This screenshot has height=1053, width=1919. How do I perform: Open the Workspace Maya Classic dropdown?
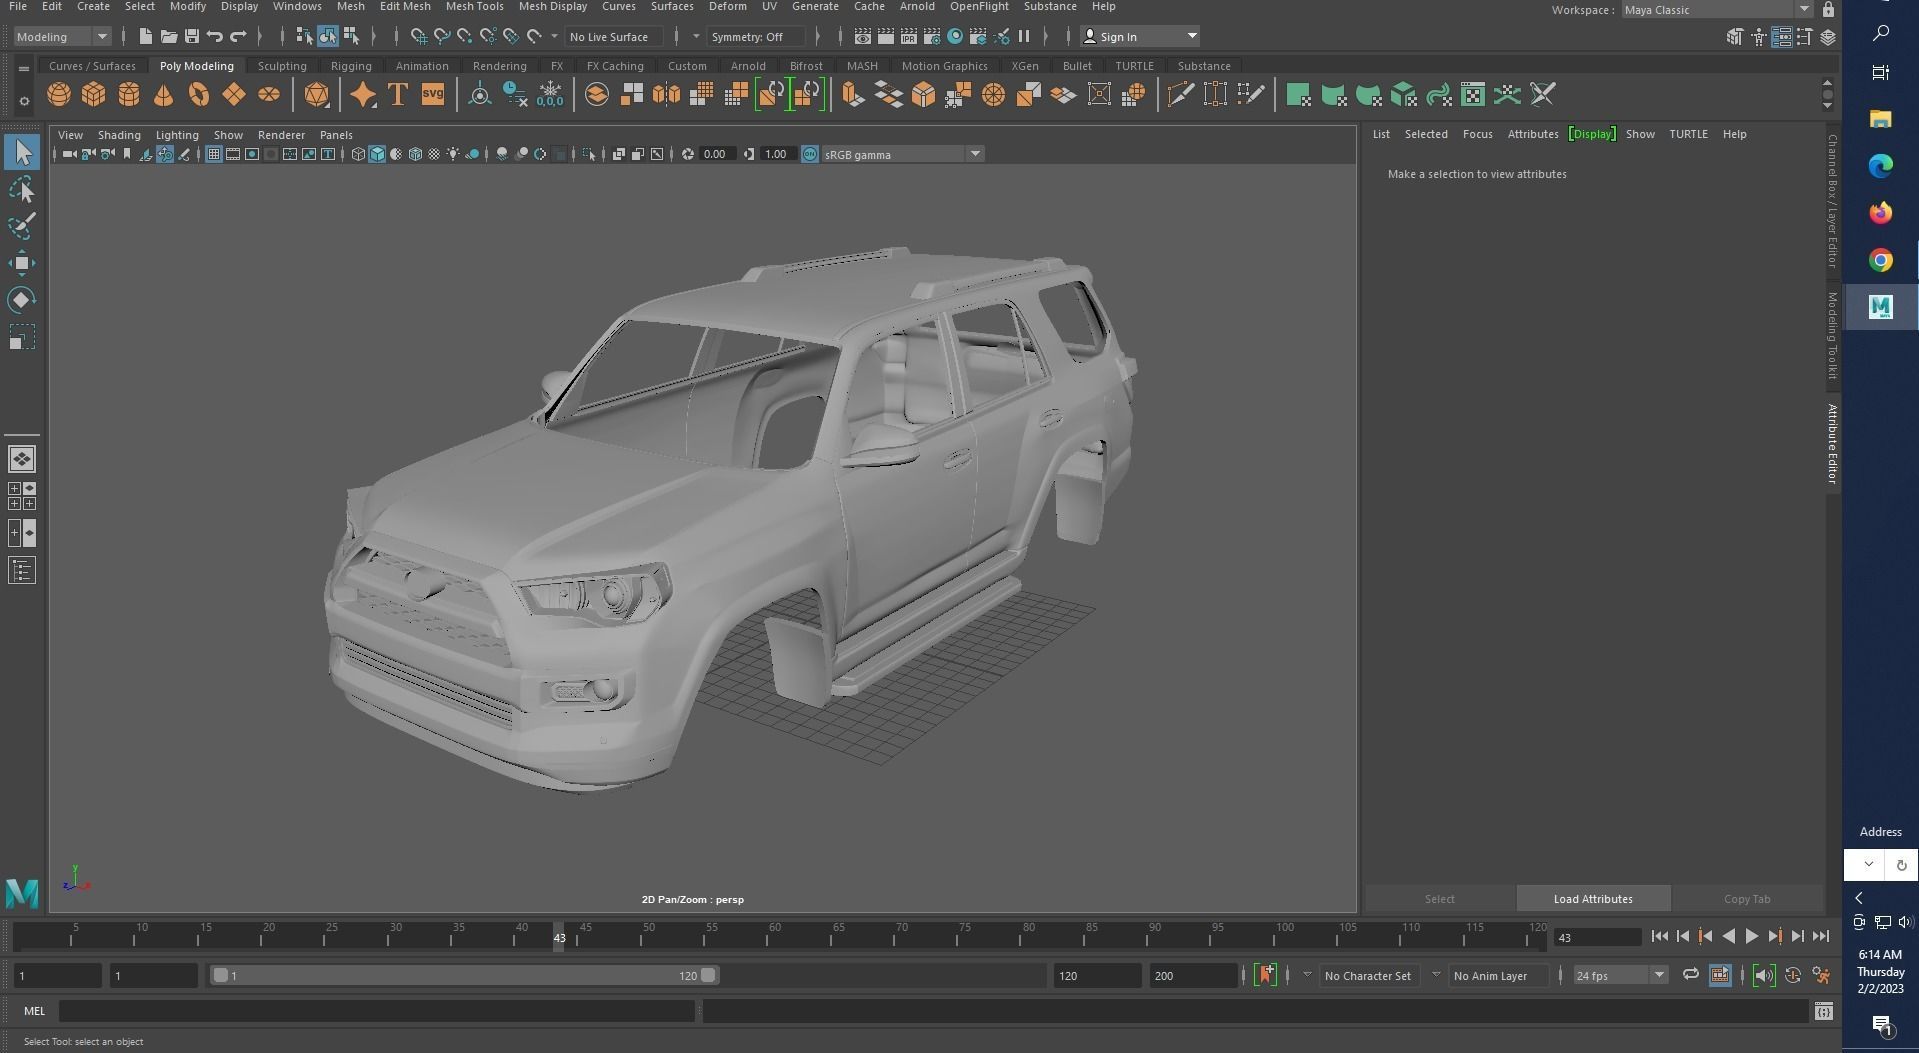(1716, 10)
